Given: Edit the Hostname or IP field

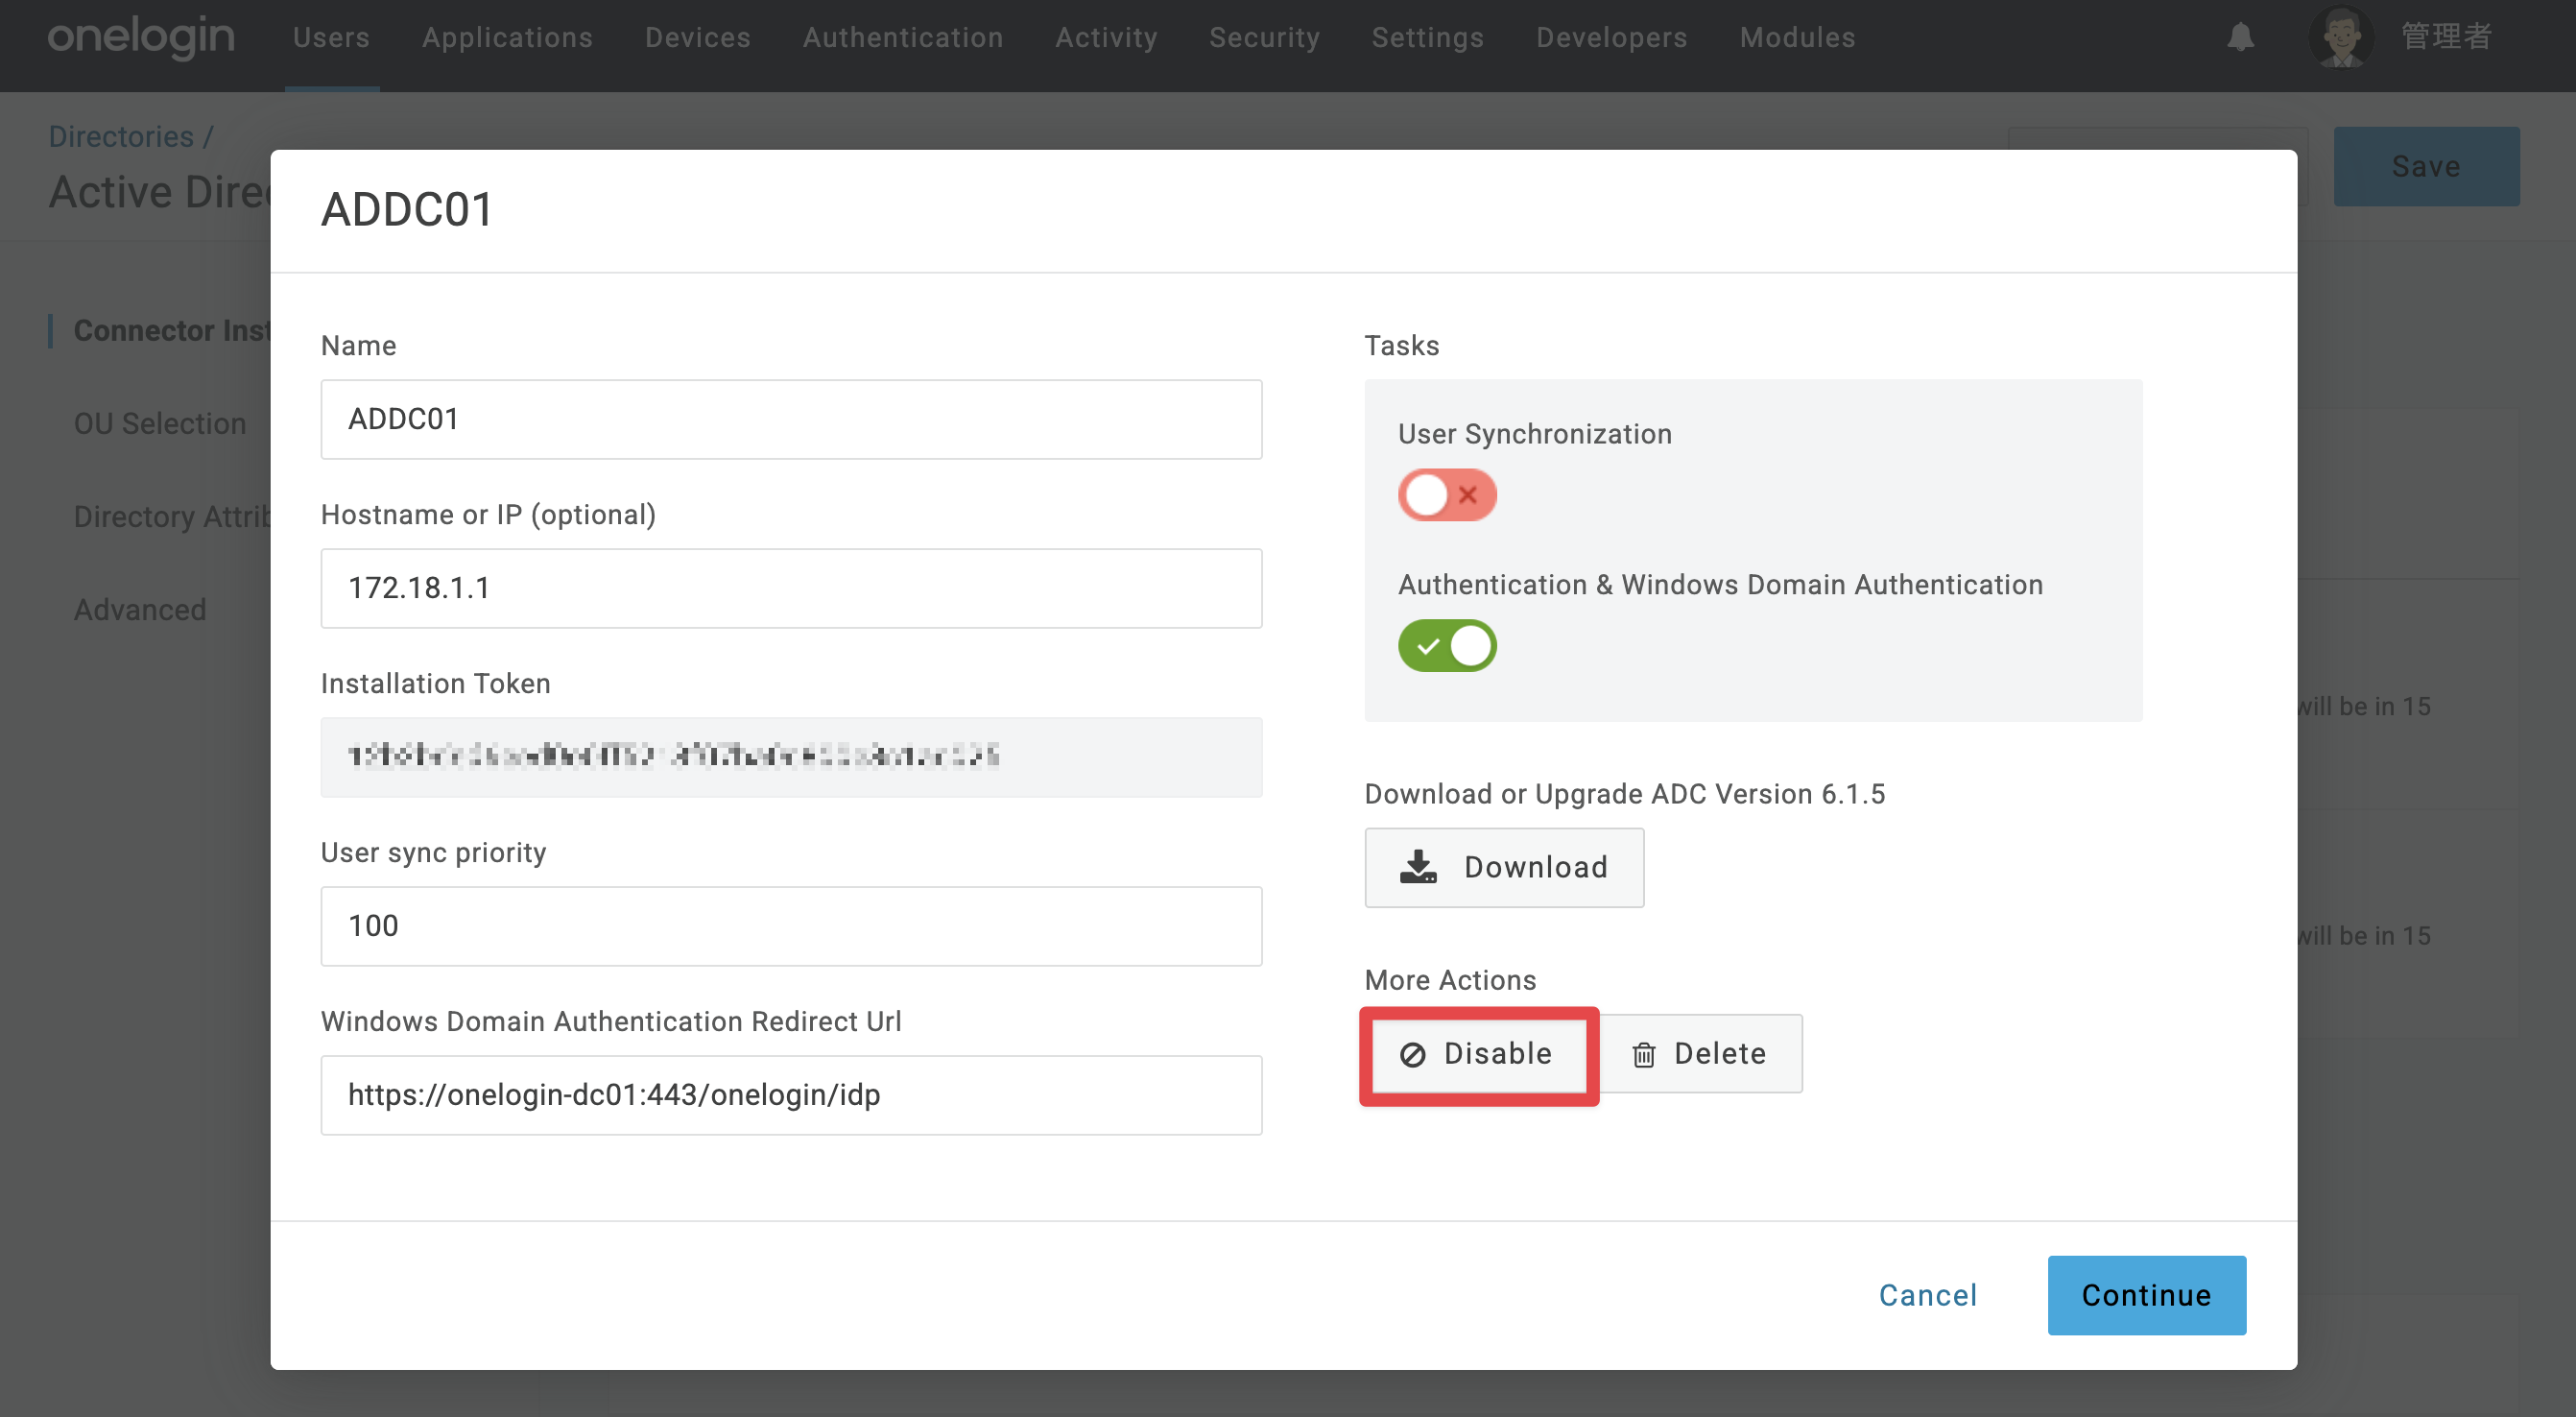Looking at the screenshot, I should click(791, 588).
